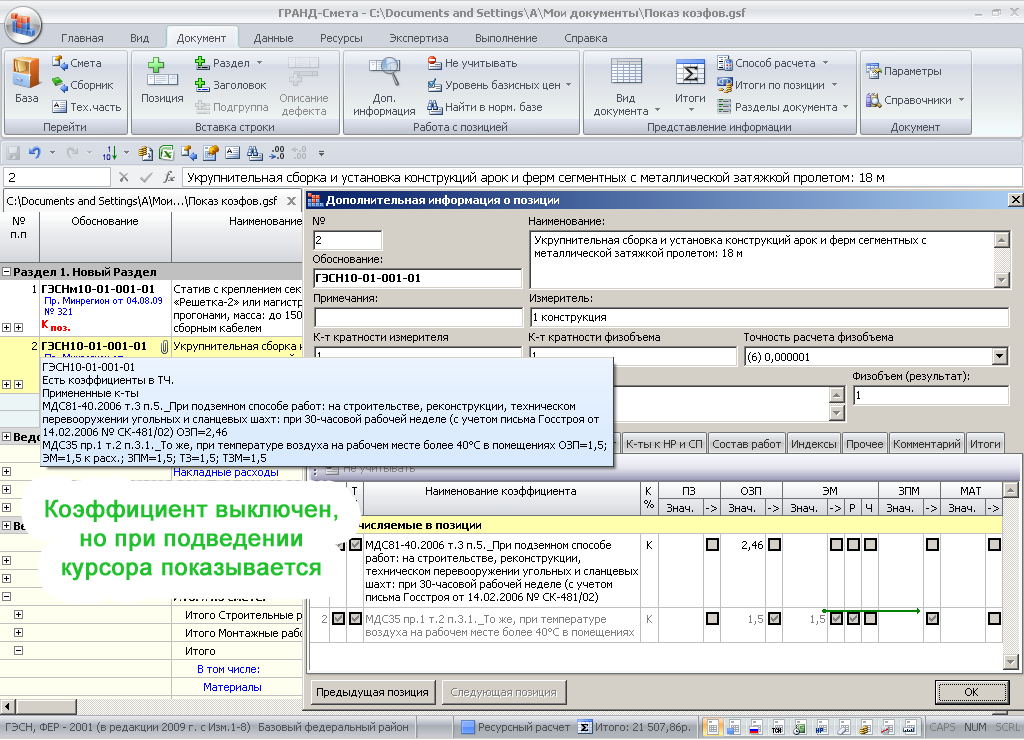Open the Итоги ribbon button

click(690, 85)
